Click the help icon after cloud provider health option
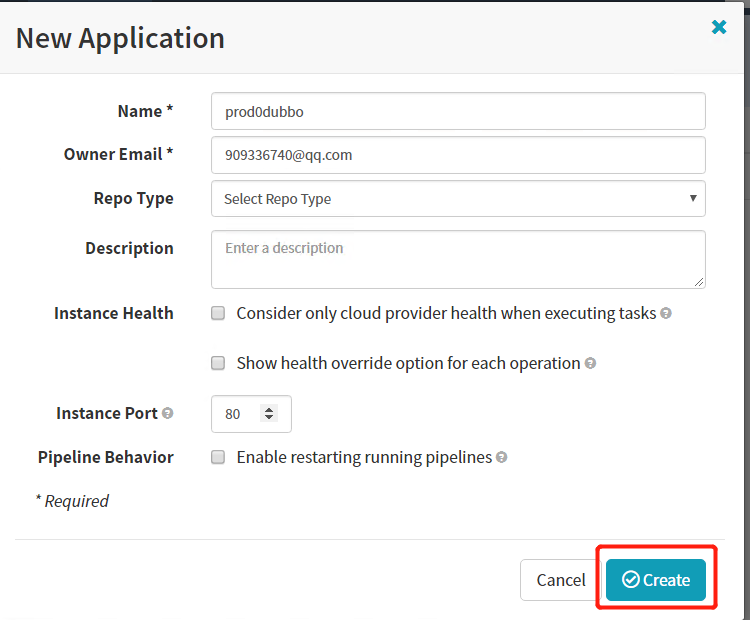Viewport: 750px width, 620px height. click(666, 313)
